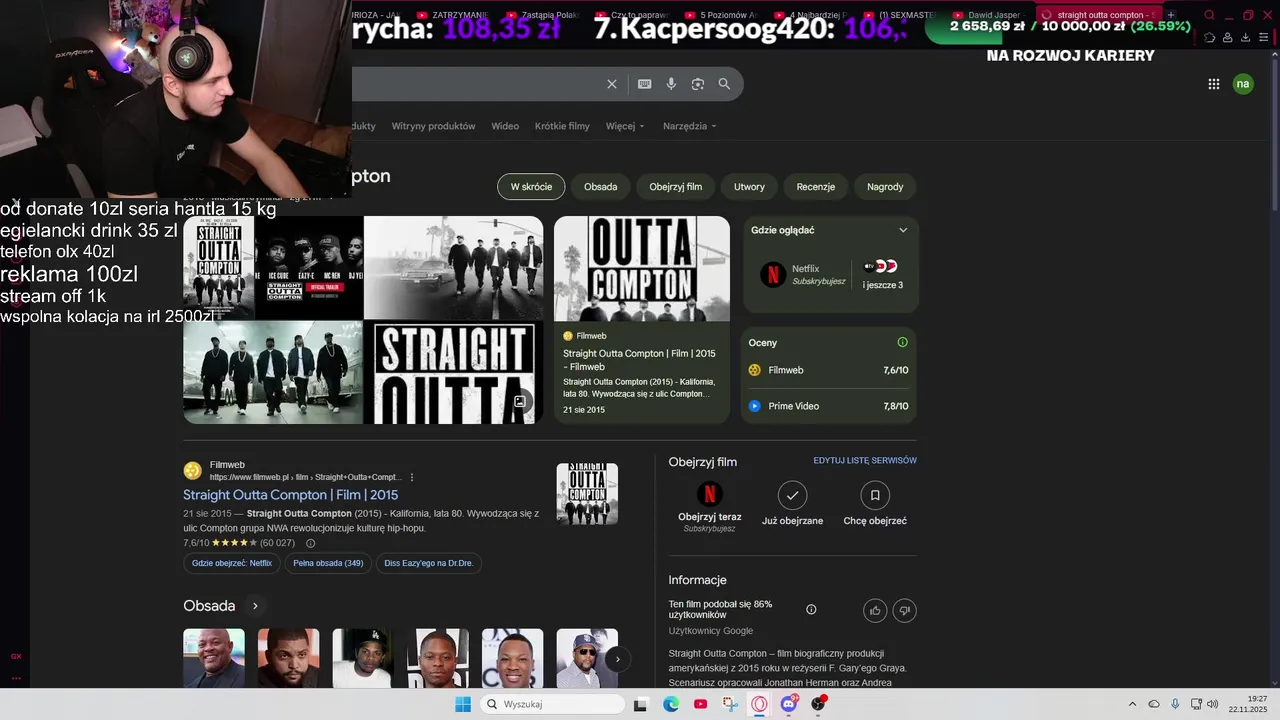Click EDYTUJ LISTĘ SERWISÓW link
1280x720 pixels.
[x=865, y=461]
